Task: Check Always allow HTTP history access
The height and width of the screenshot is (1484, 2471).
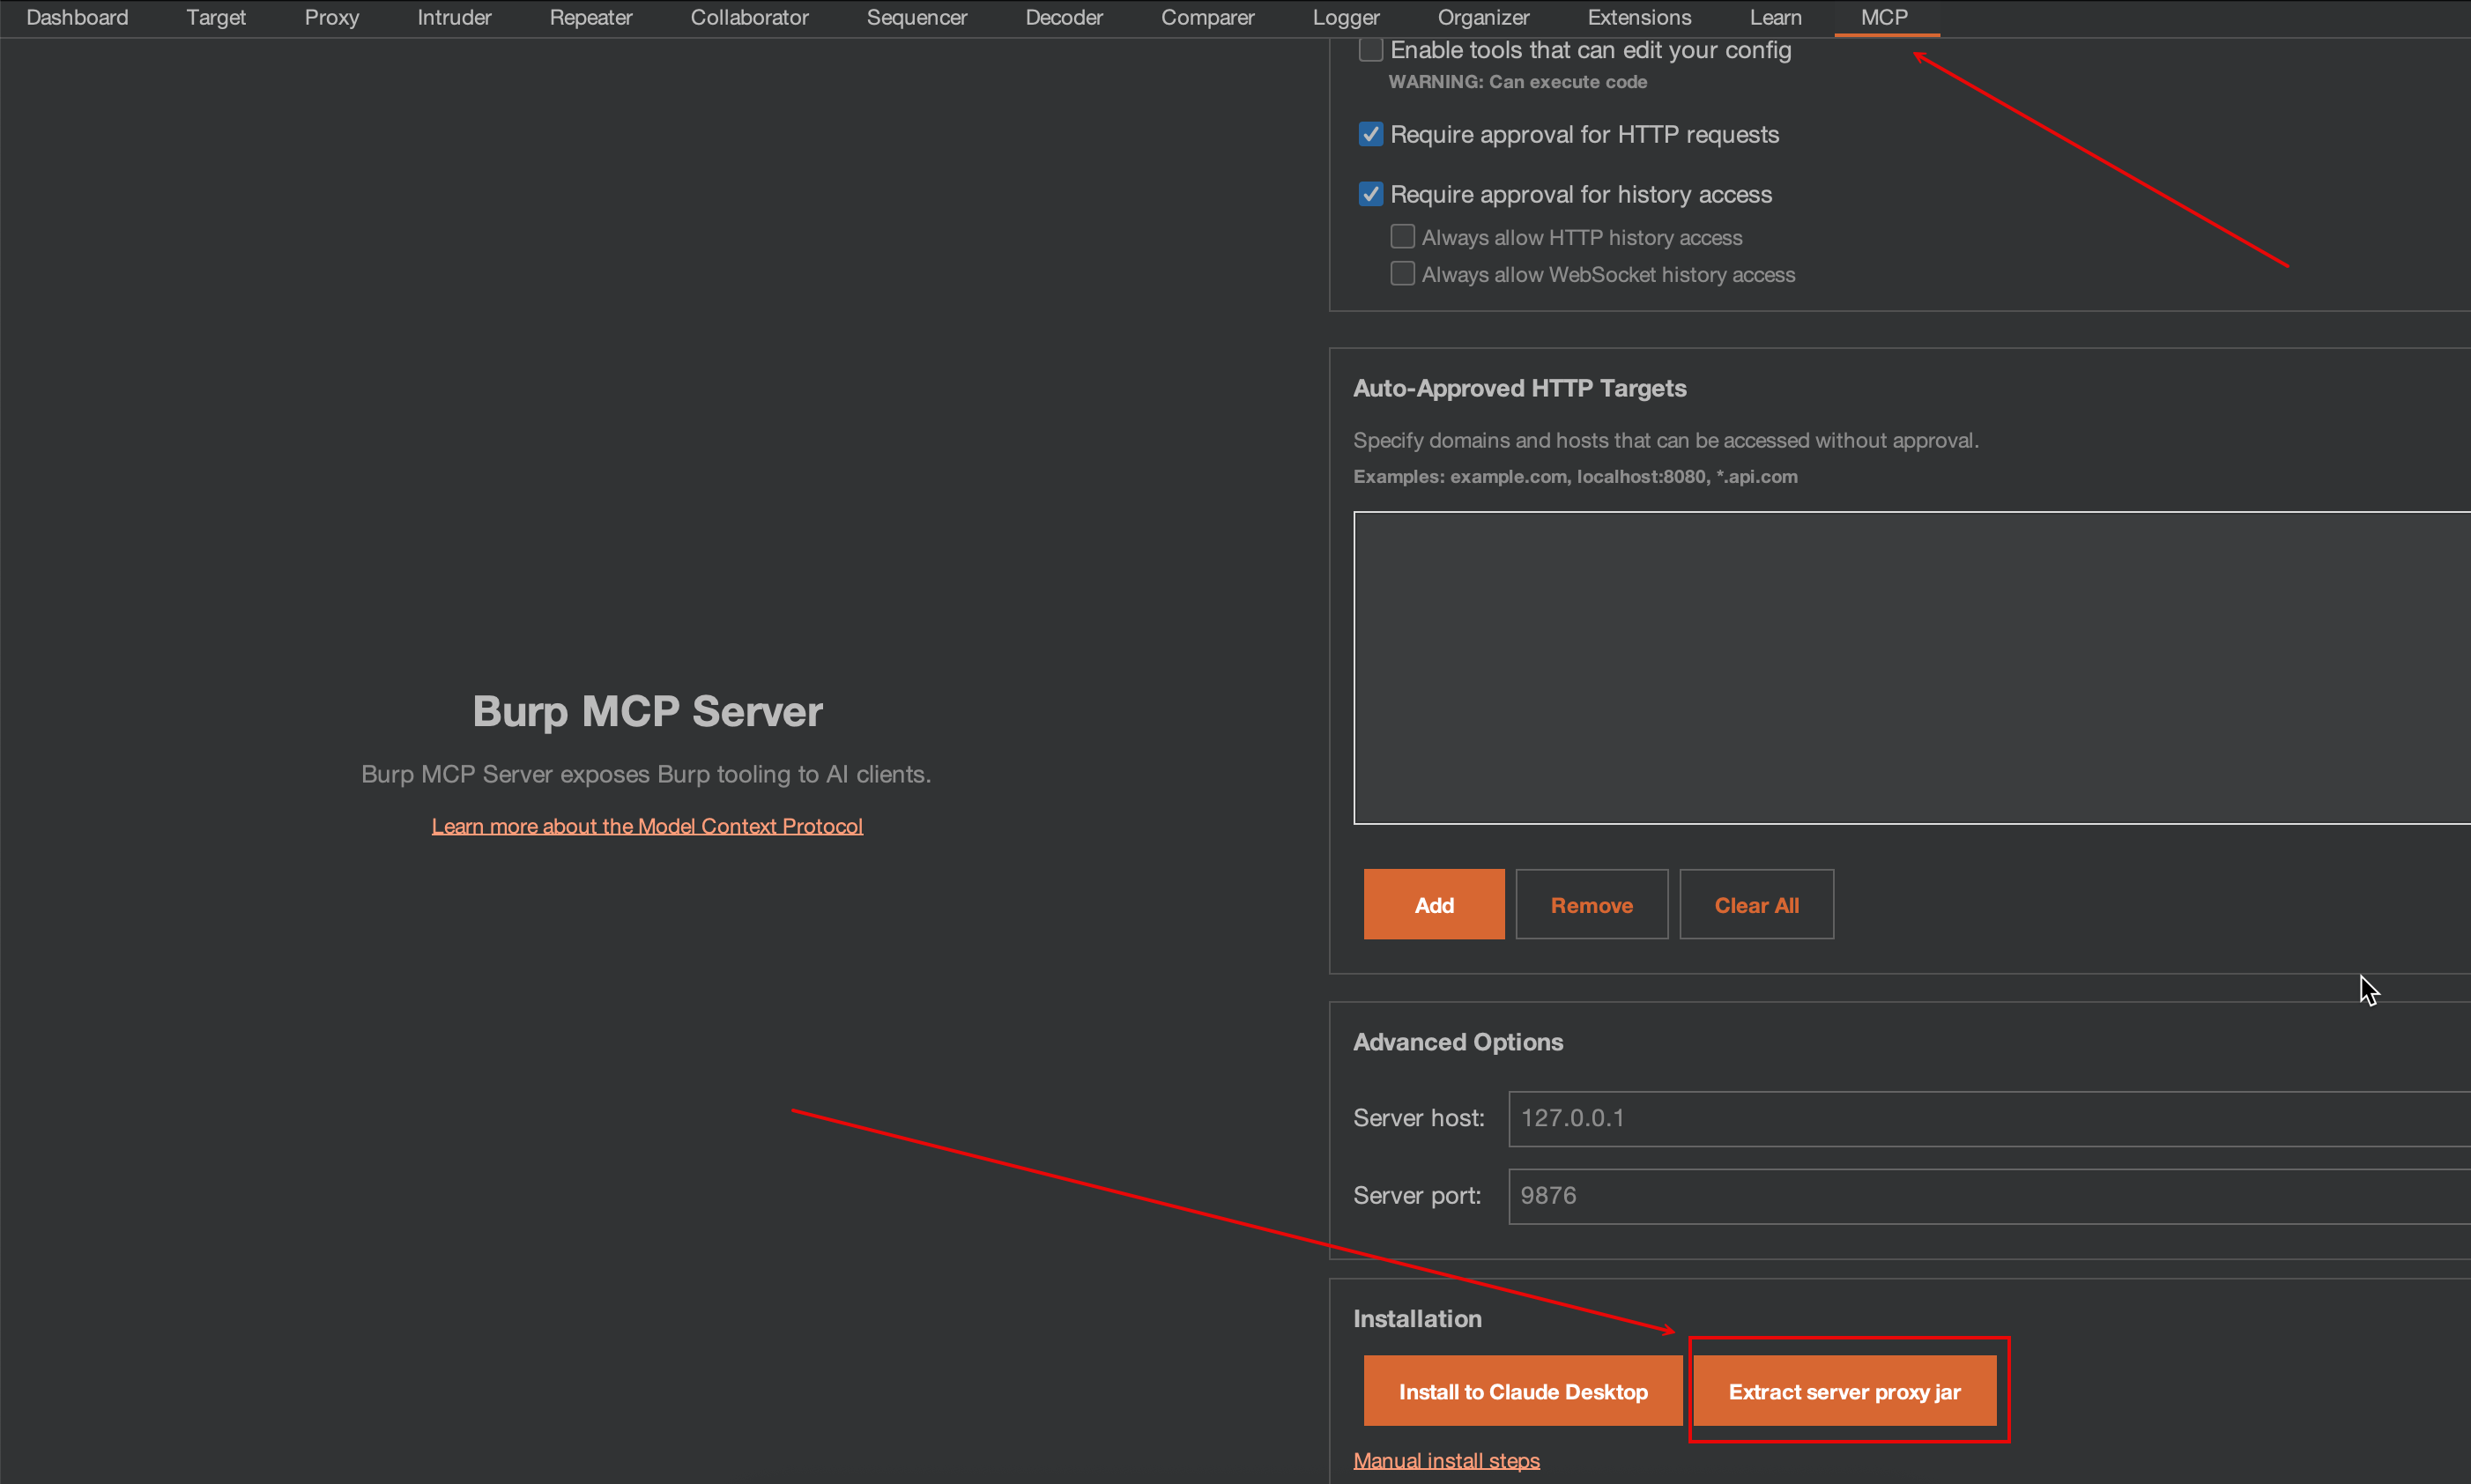Action: 1402,237
